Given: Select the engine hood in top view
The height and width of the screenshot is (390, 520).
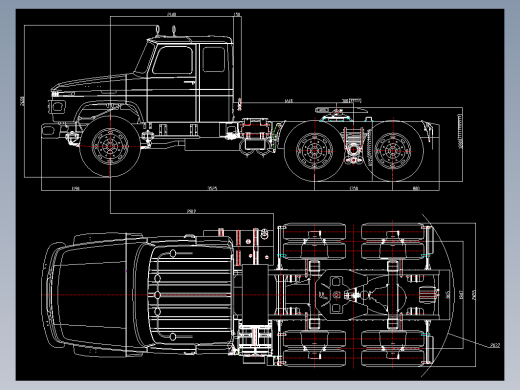Looking at the screenshot, I should pos(90,295).
